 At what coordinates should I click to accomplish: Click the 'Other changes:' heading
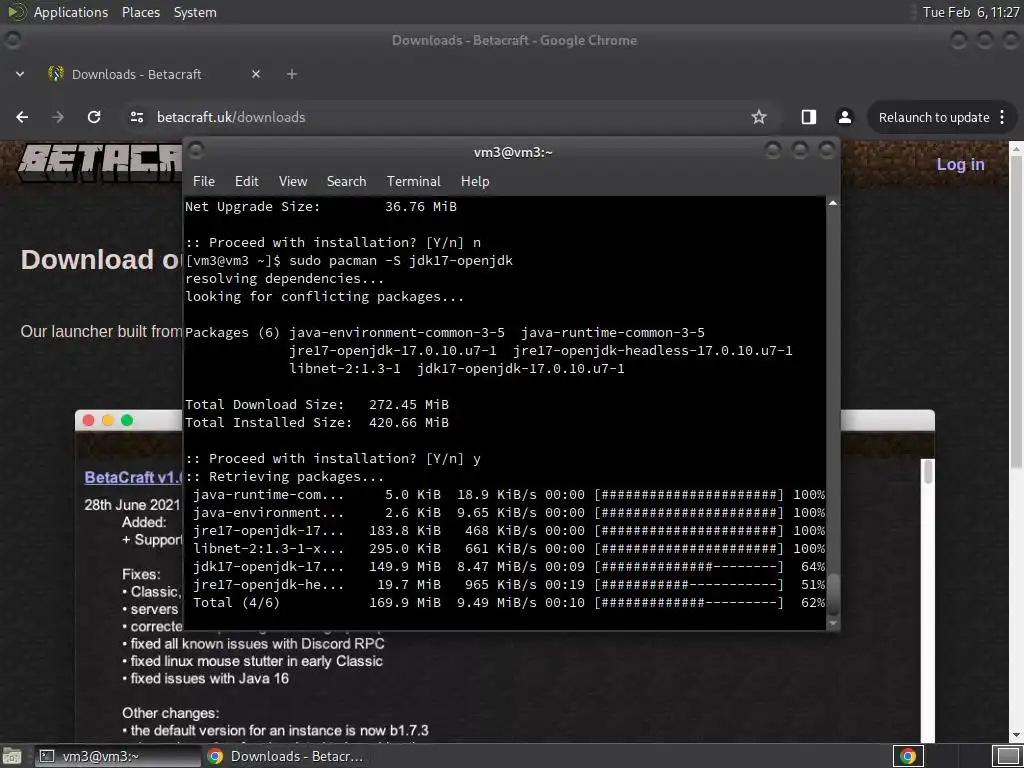[x=170, y=713]
